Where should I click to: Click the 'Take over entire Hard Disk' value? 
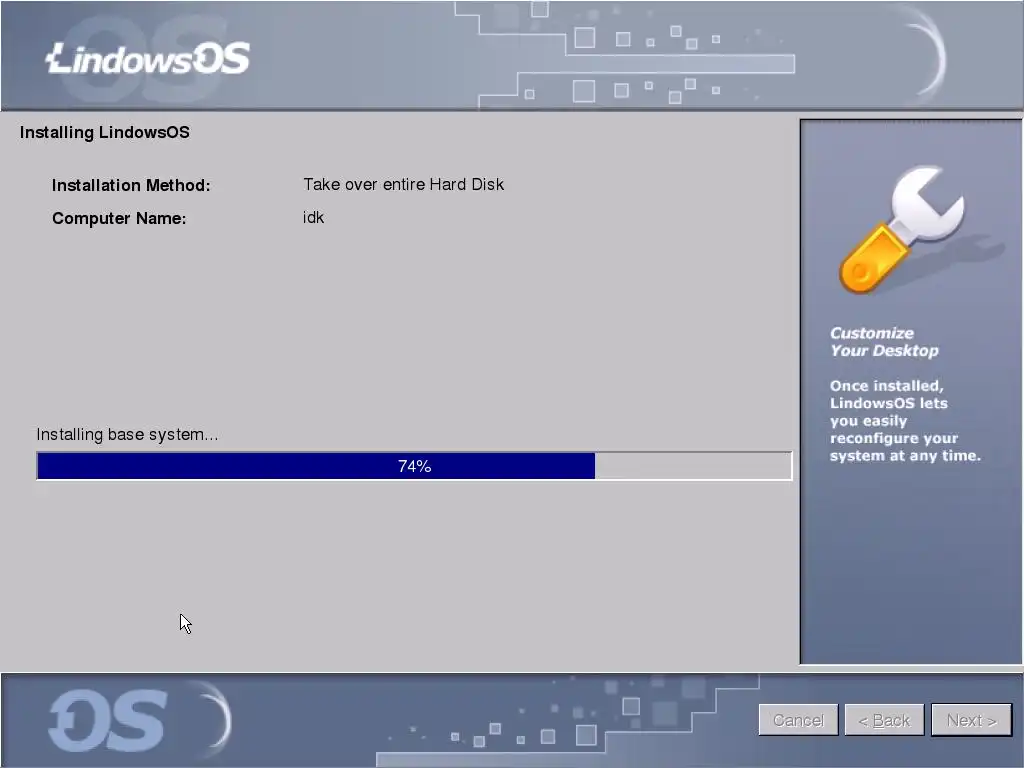(x=404, y=184)
